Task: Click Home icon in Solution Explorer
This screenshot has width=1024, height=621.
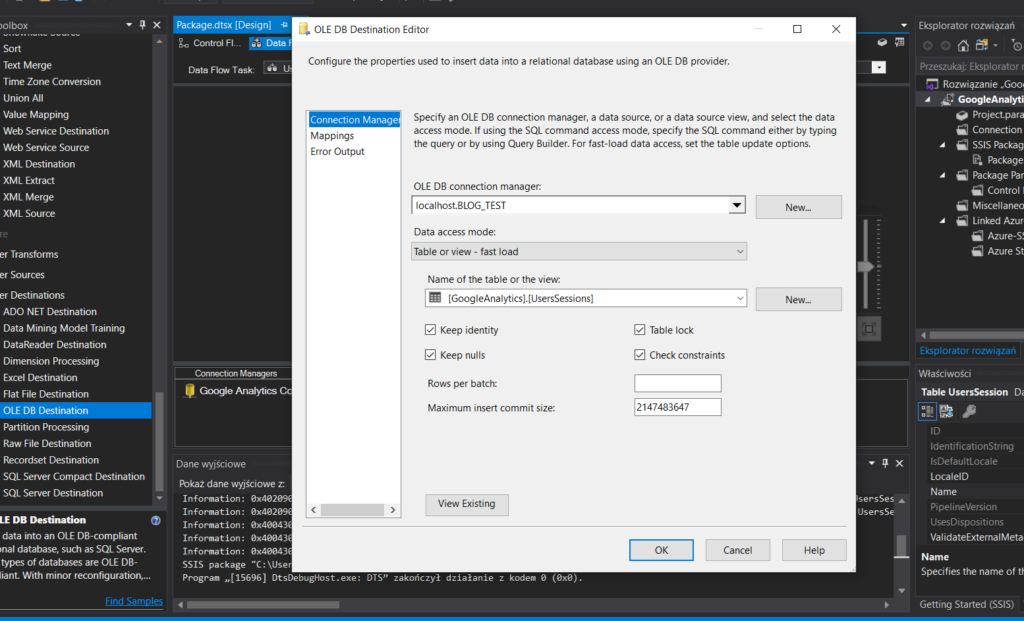Action: point(963,46)
